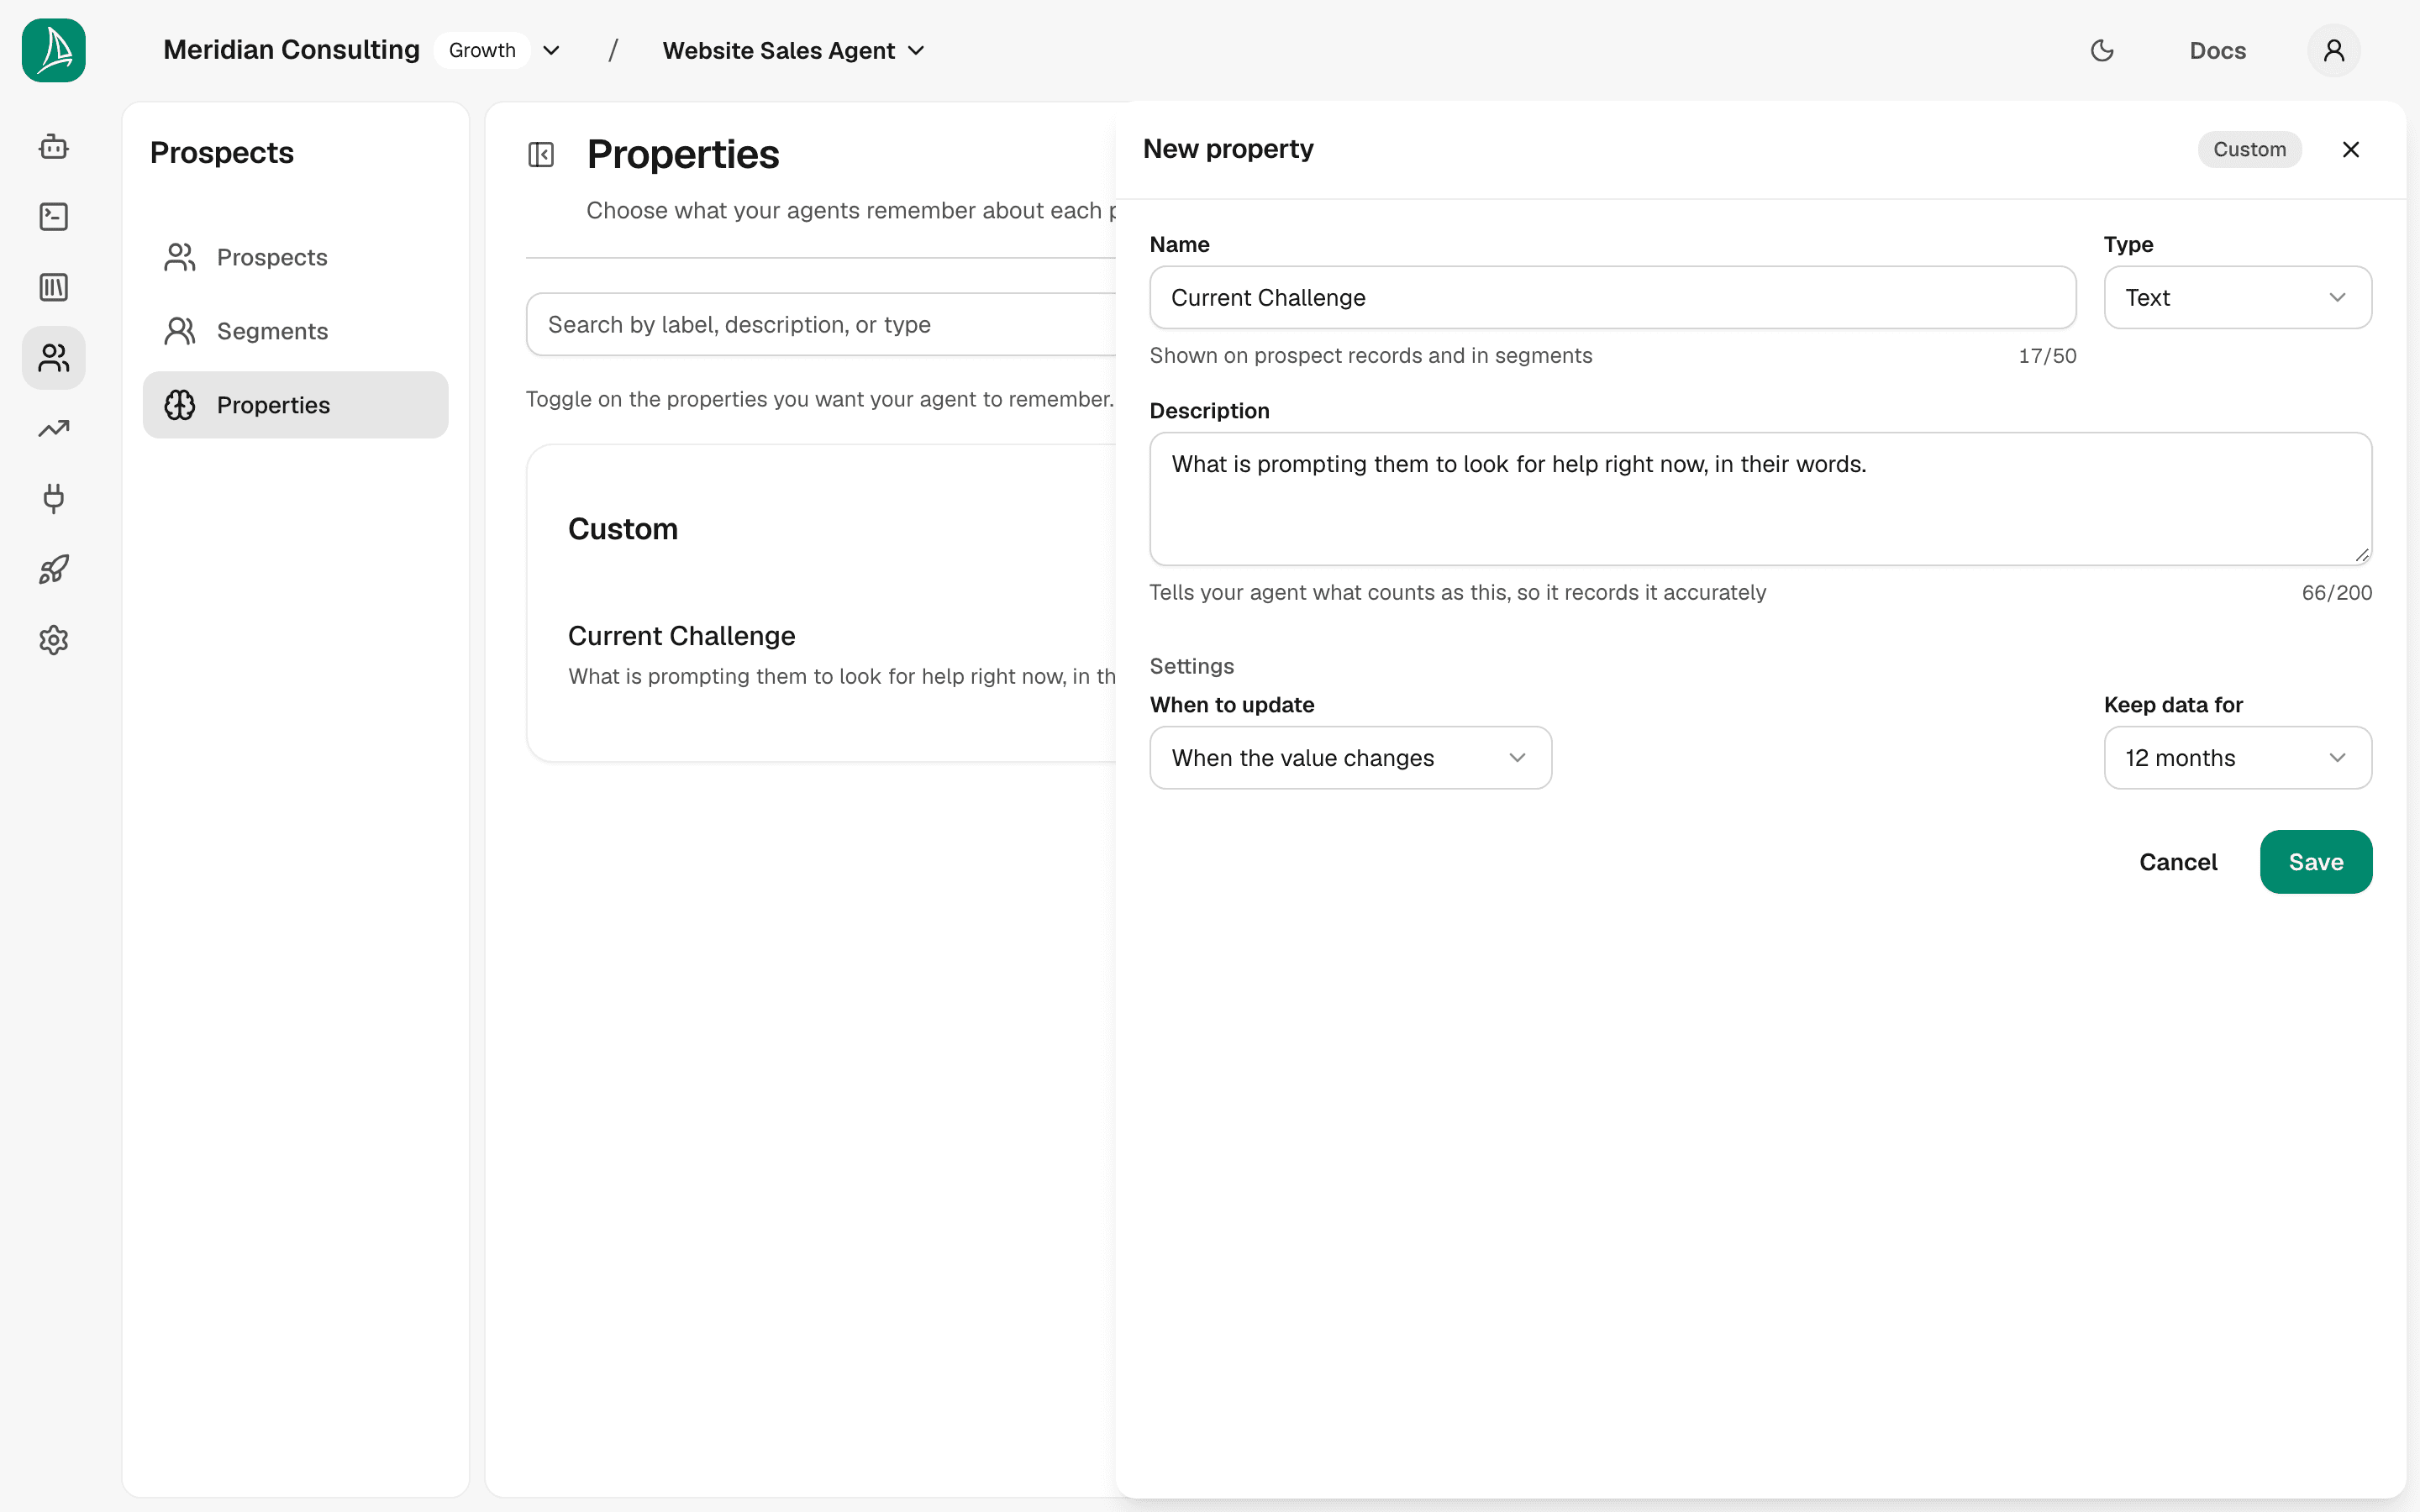The height and width of the screenshot is (1512, 2420).
Task: Open the library books sidebar icon
Action: [x=54, y=288]
